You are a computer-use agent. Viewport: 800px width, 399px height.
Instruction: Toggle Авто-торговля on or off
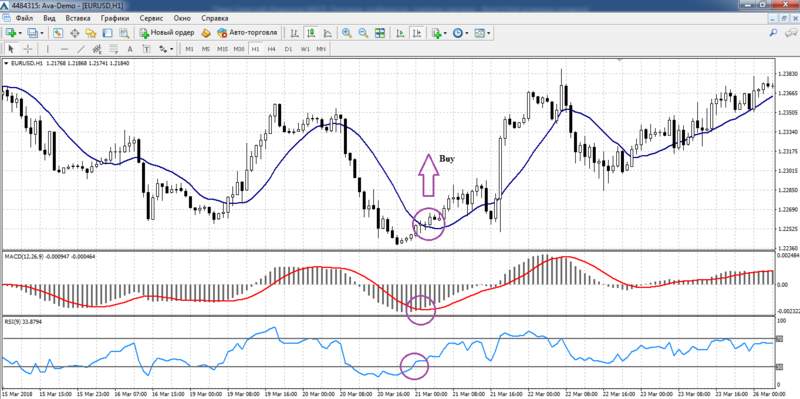[247, 33]
